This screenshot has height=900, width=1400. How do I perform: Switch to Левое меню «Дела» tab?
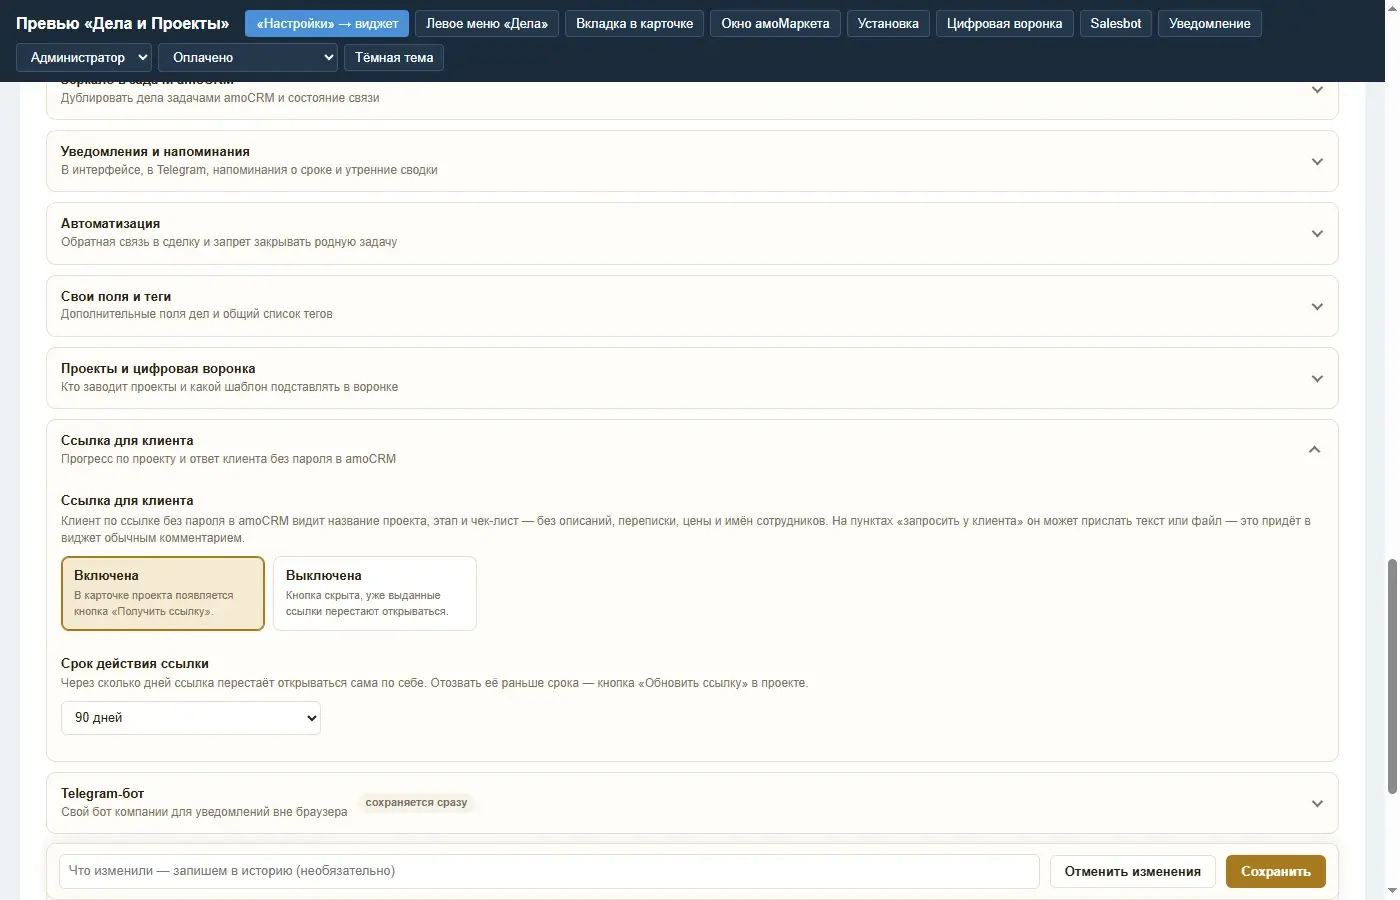point(487,24)
